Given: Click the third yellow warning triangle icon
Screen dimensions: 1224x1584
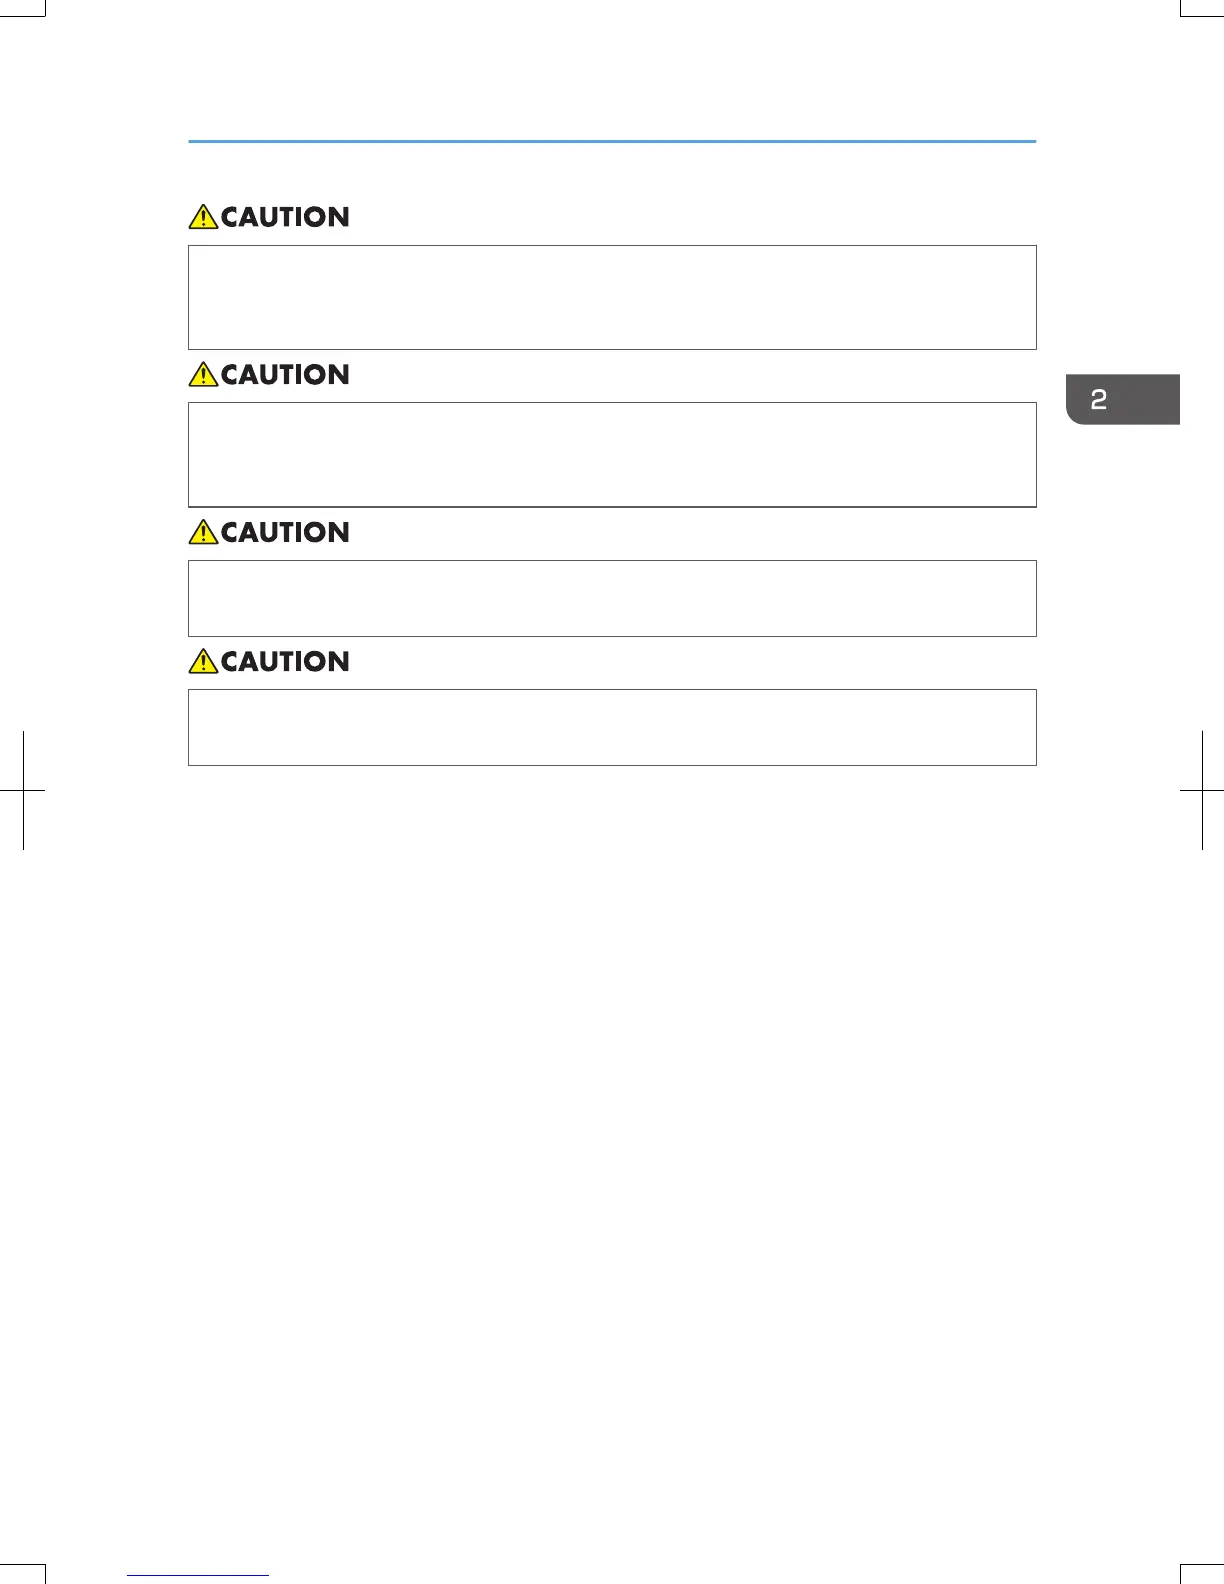Looking at the screenshot, I should point(203,532).
